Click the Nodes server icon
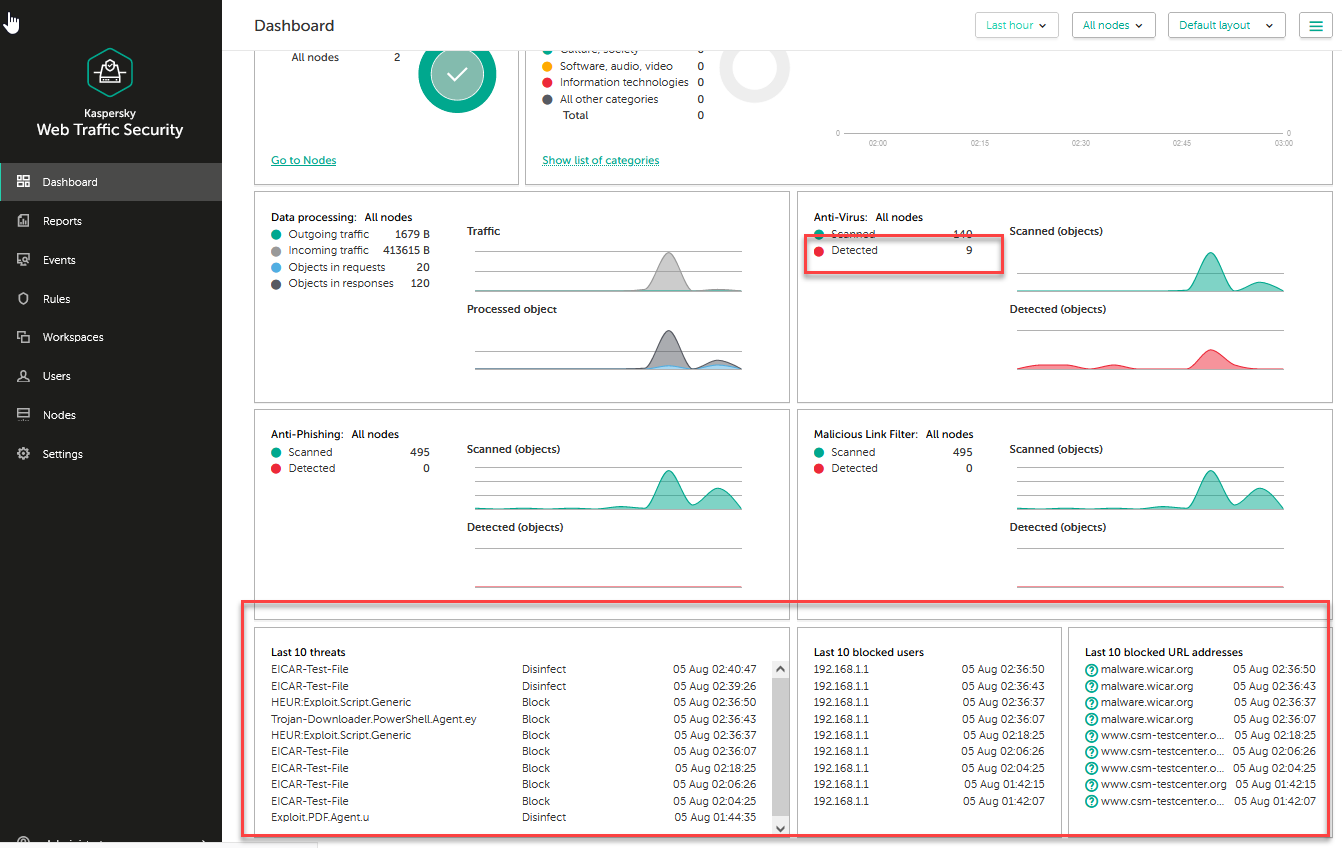This screenshot has height=848, width=1342. coord(23,415)
